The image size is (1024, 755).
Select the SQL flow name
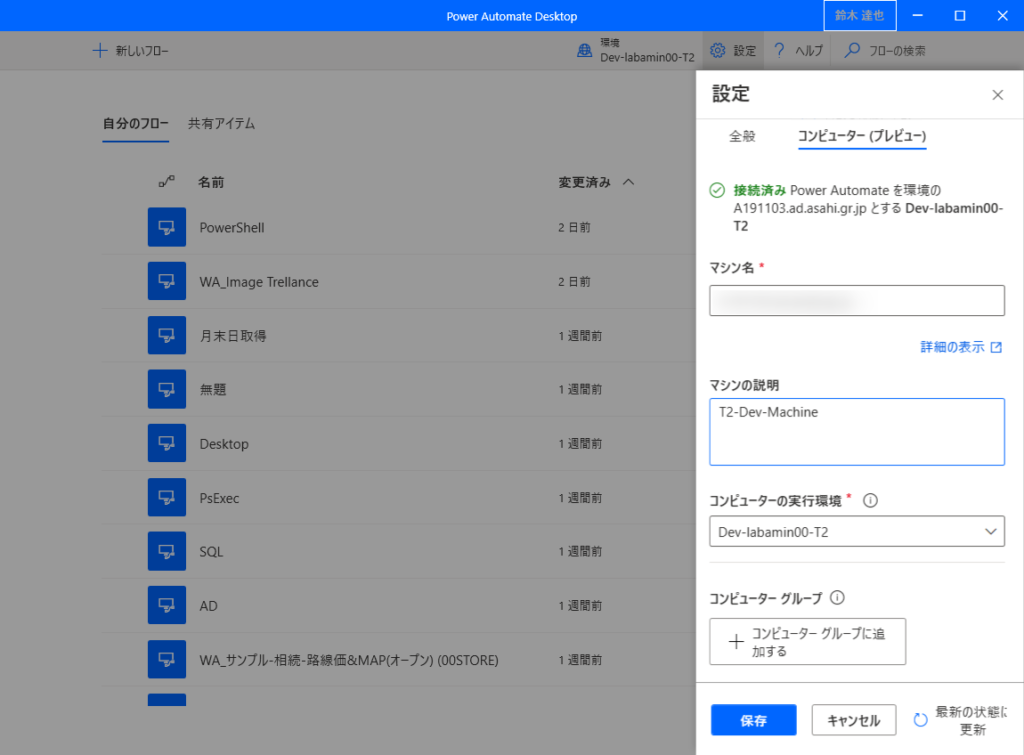(212, 552)
